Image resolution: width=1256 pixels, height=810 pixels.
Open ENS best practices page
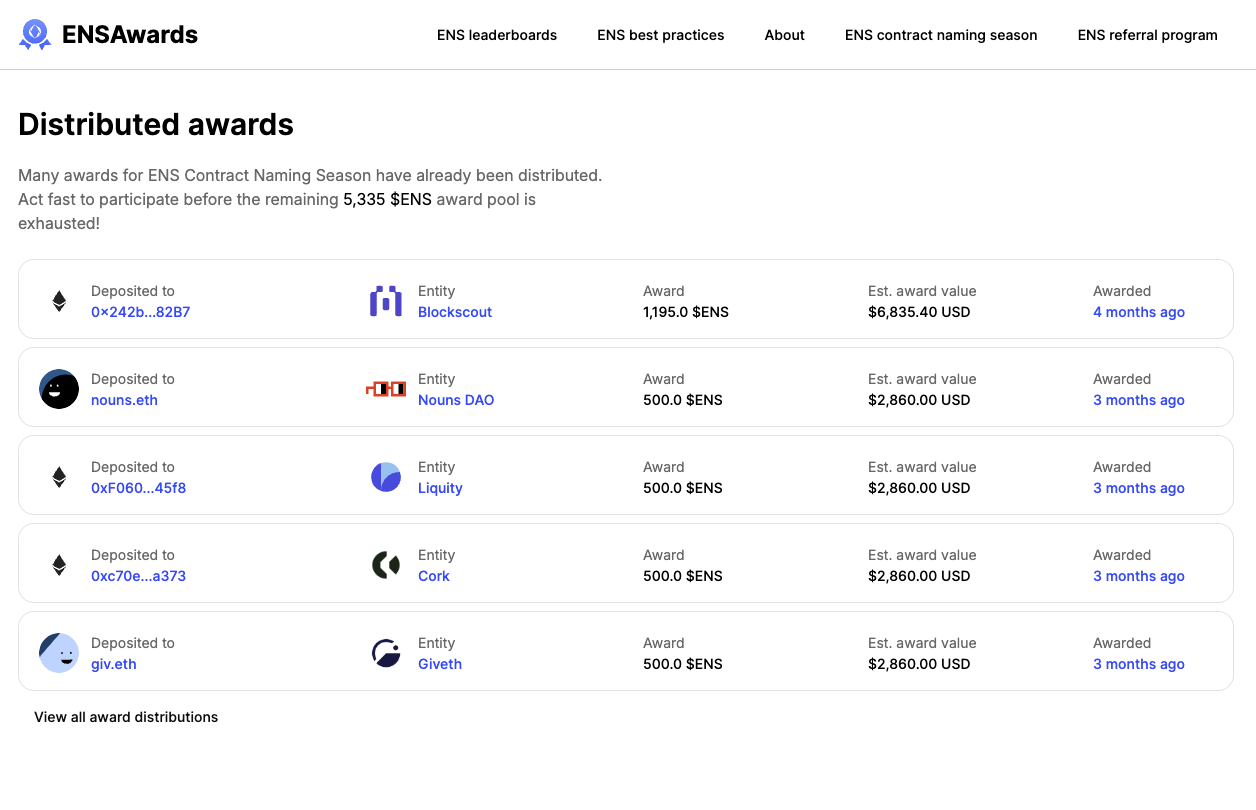[661, 35]
